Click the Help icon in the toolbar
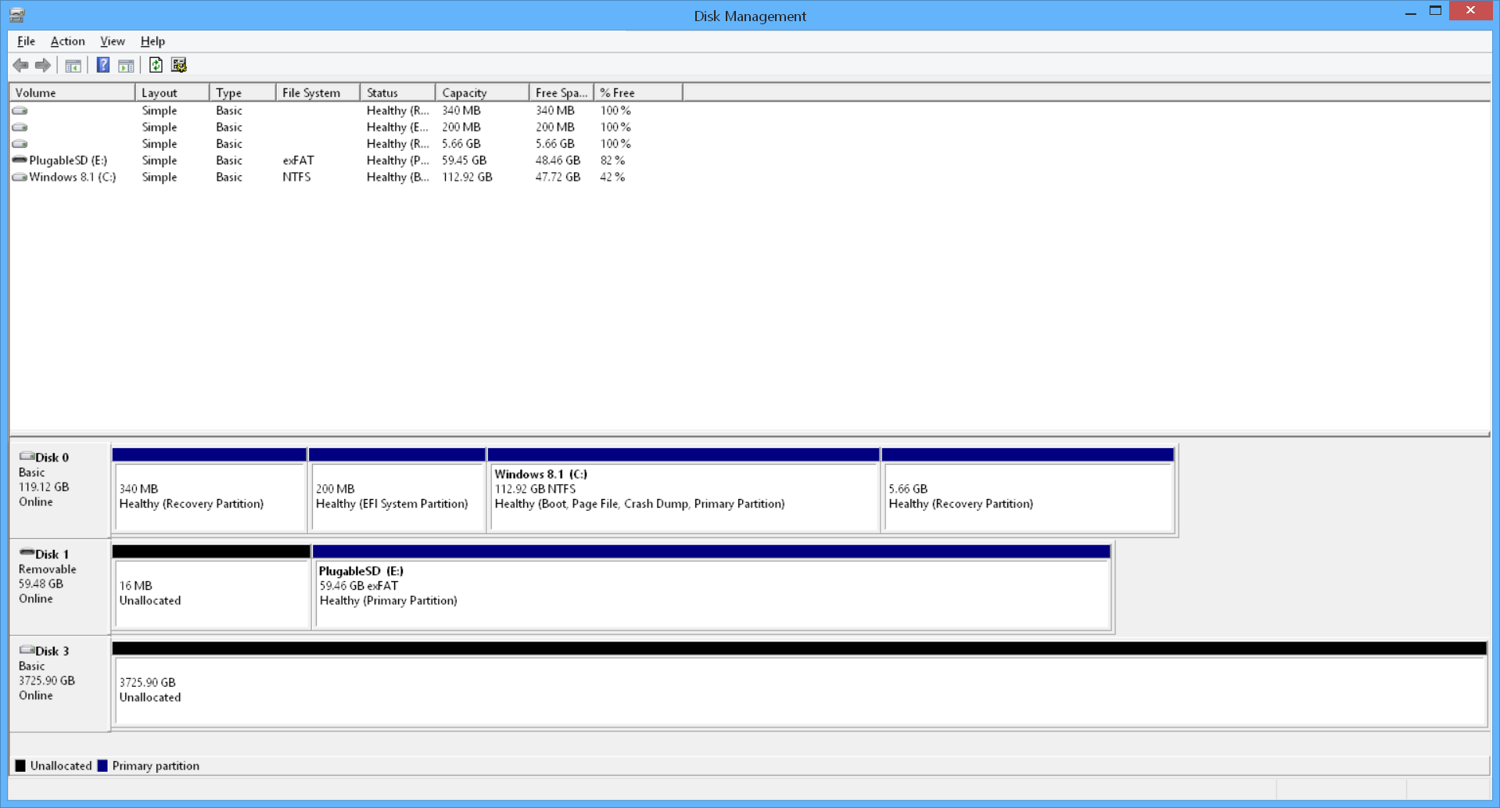 (102, 65)
